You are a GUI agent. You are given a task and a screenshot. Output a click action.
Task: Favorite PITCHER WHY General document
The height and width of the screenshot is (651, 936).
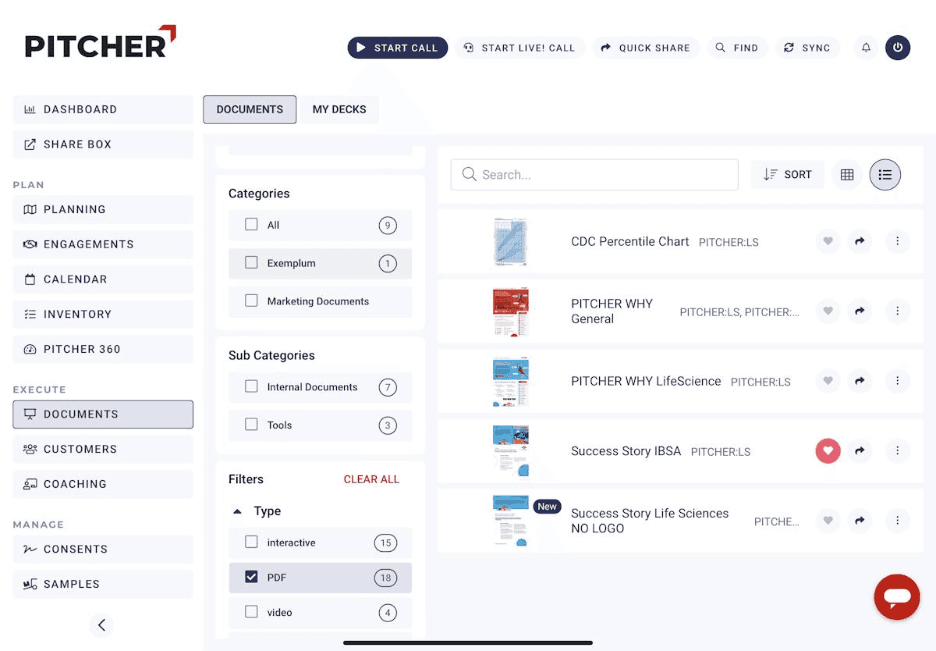[x=827, y=311]
